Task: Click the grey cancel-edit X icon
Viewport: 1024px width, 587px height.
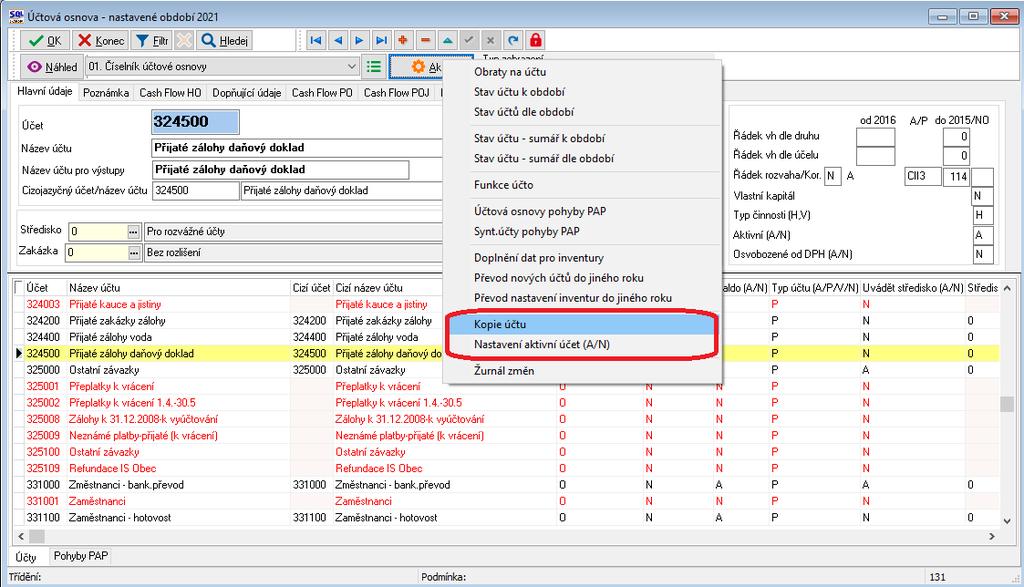Action: (491, 40)
